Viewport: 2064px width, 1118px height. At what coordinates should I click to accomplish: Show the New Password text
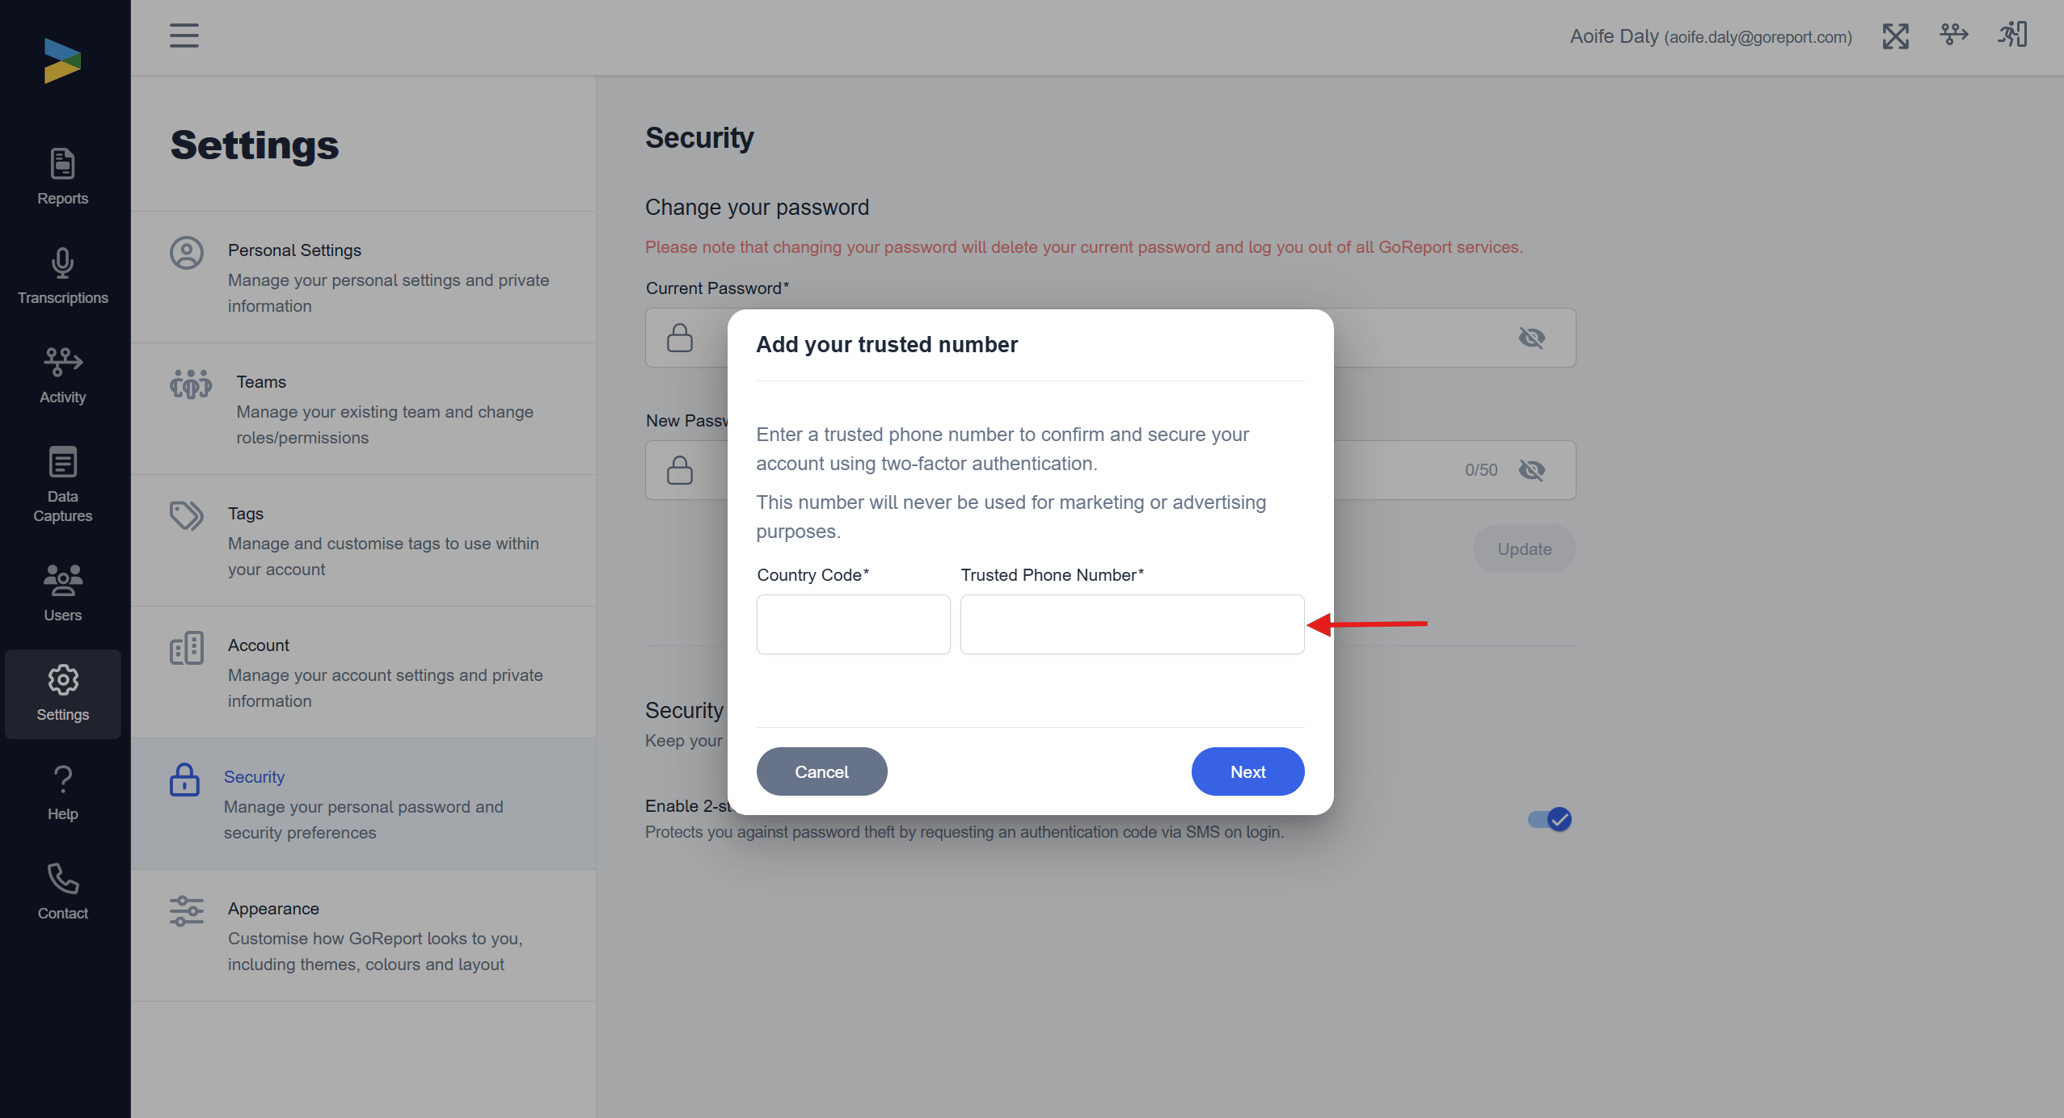point(1531,470)
